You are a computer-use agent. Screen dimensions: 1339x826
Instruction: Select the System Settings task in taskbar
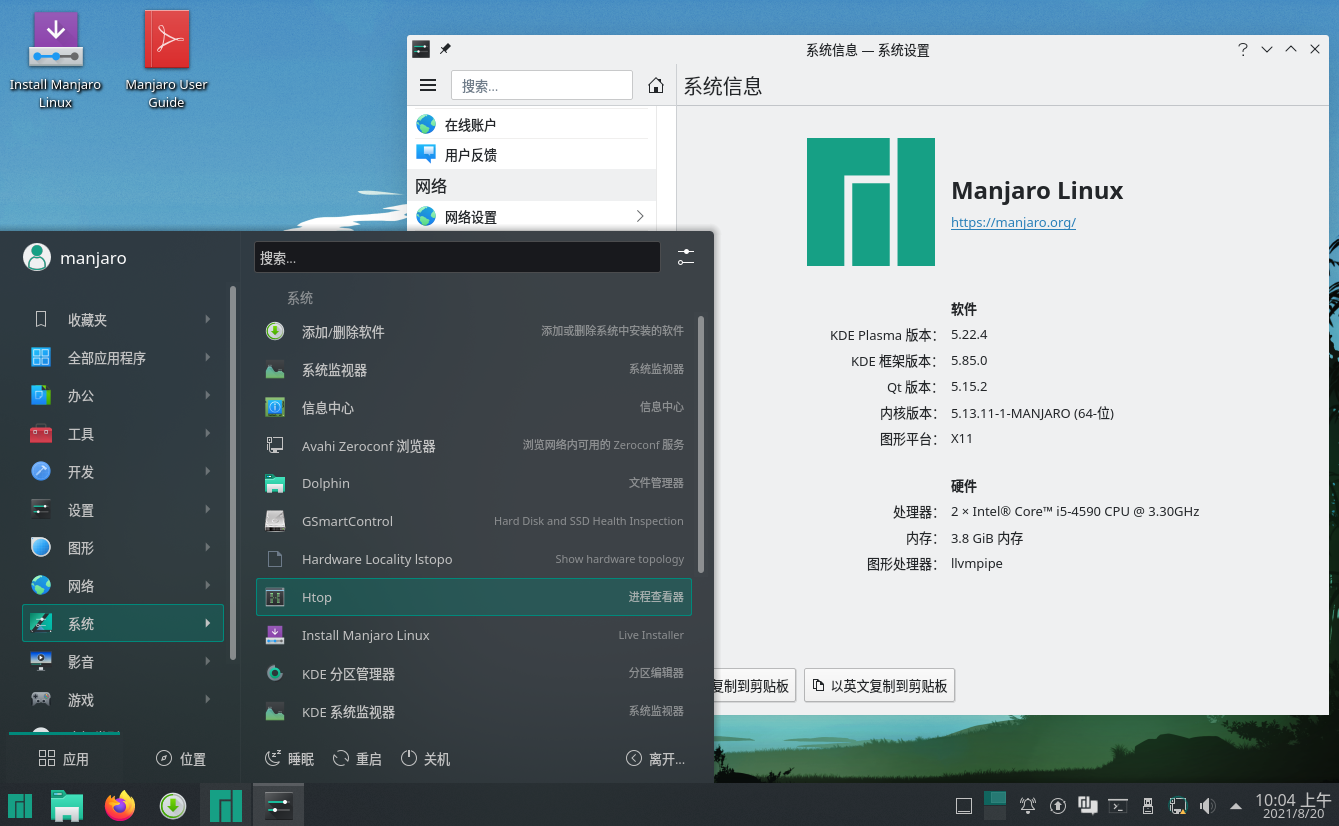tap(278, 805)
